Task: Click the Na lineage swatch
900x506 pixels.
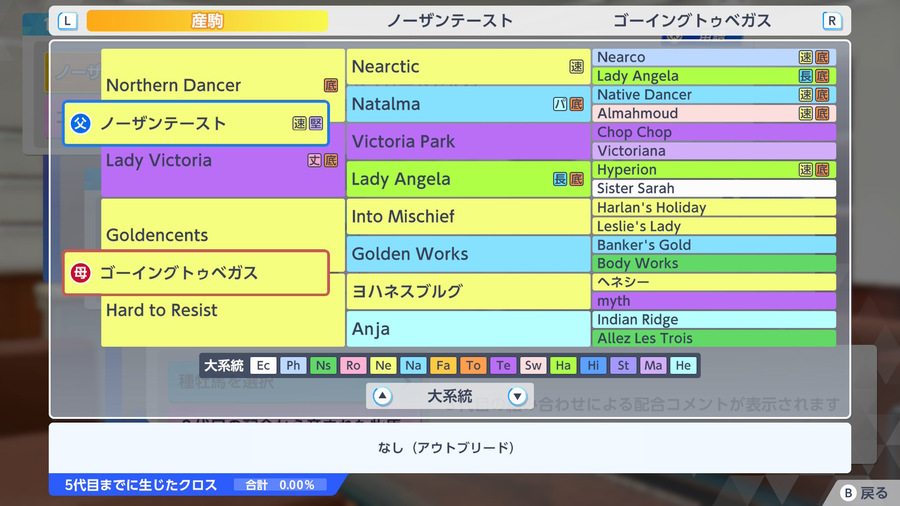Action: click(413, 365)
